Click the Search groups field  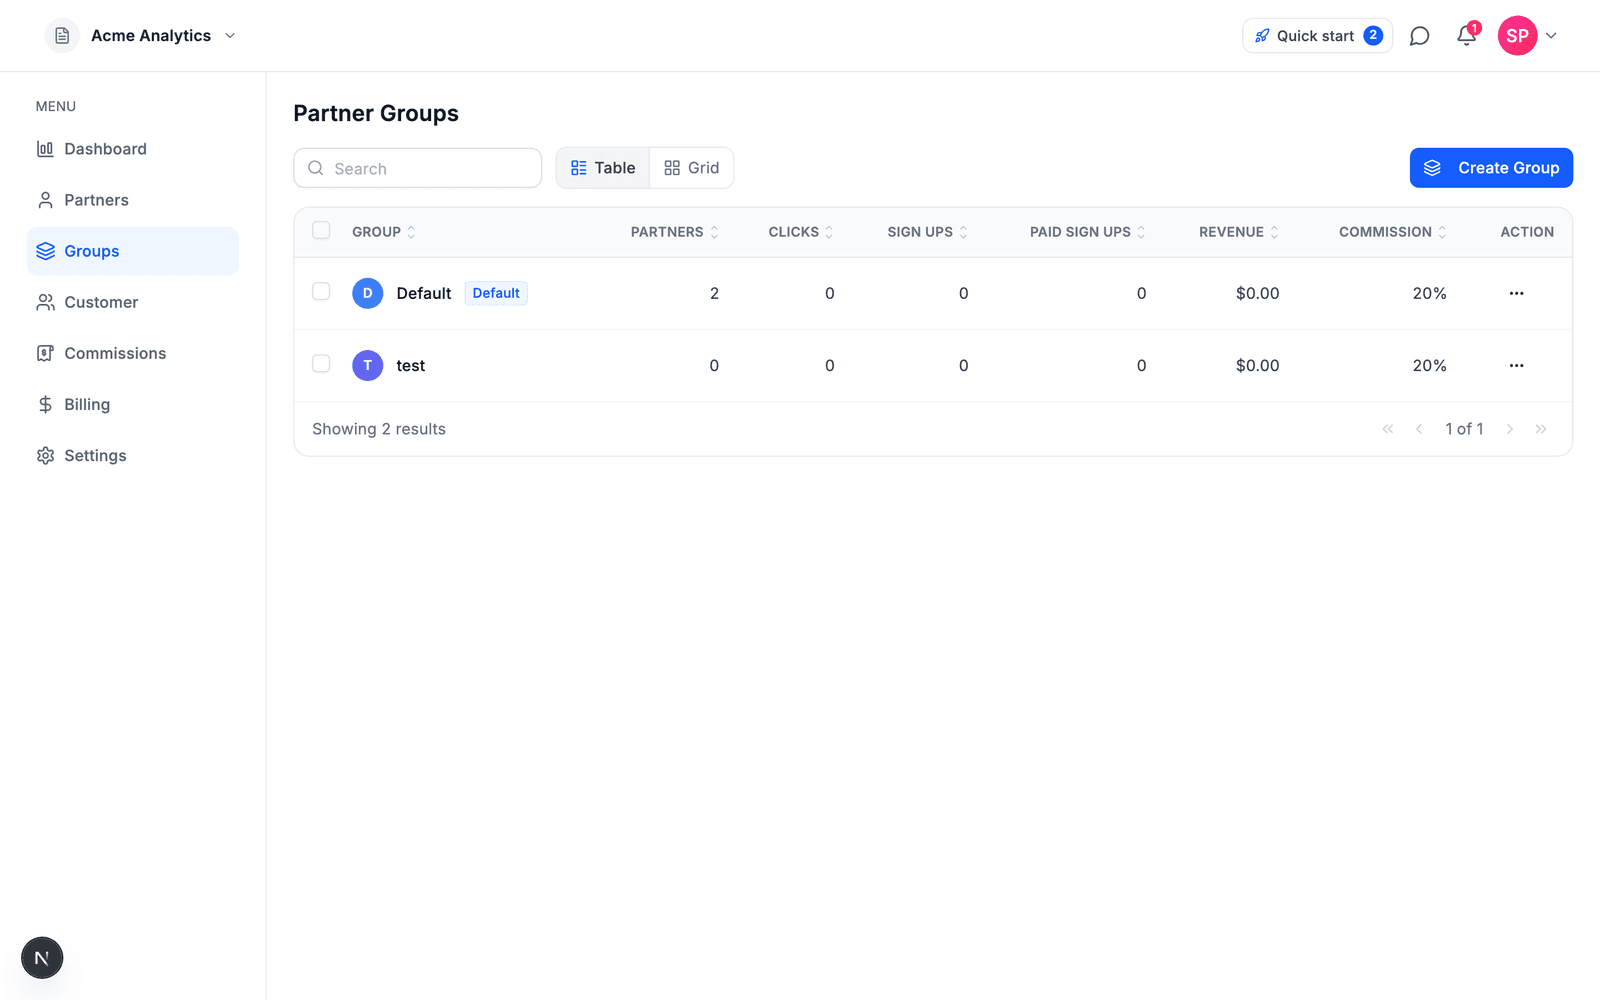click(x=418, y=168)
